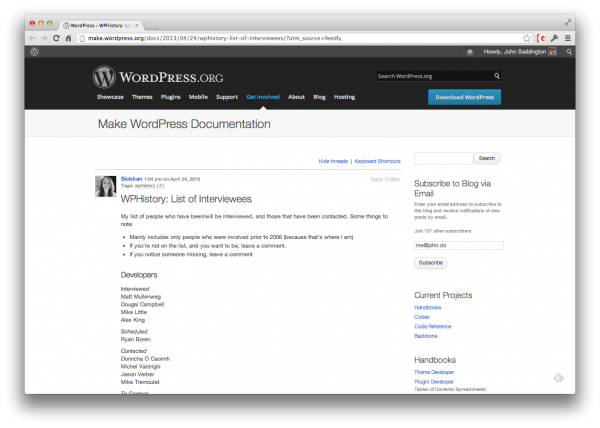Open the Hosting menu item

point(344,97)
